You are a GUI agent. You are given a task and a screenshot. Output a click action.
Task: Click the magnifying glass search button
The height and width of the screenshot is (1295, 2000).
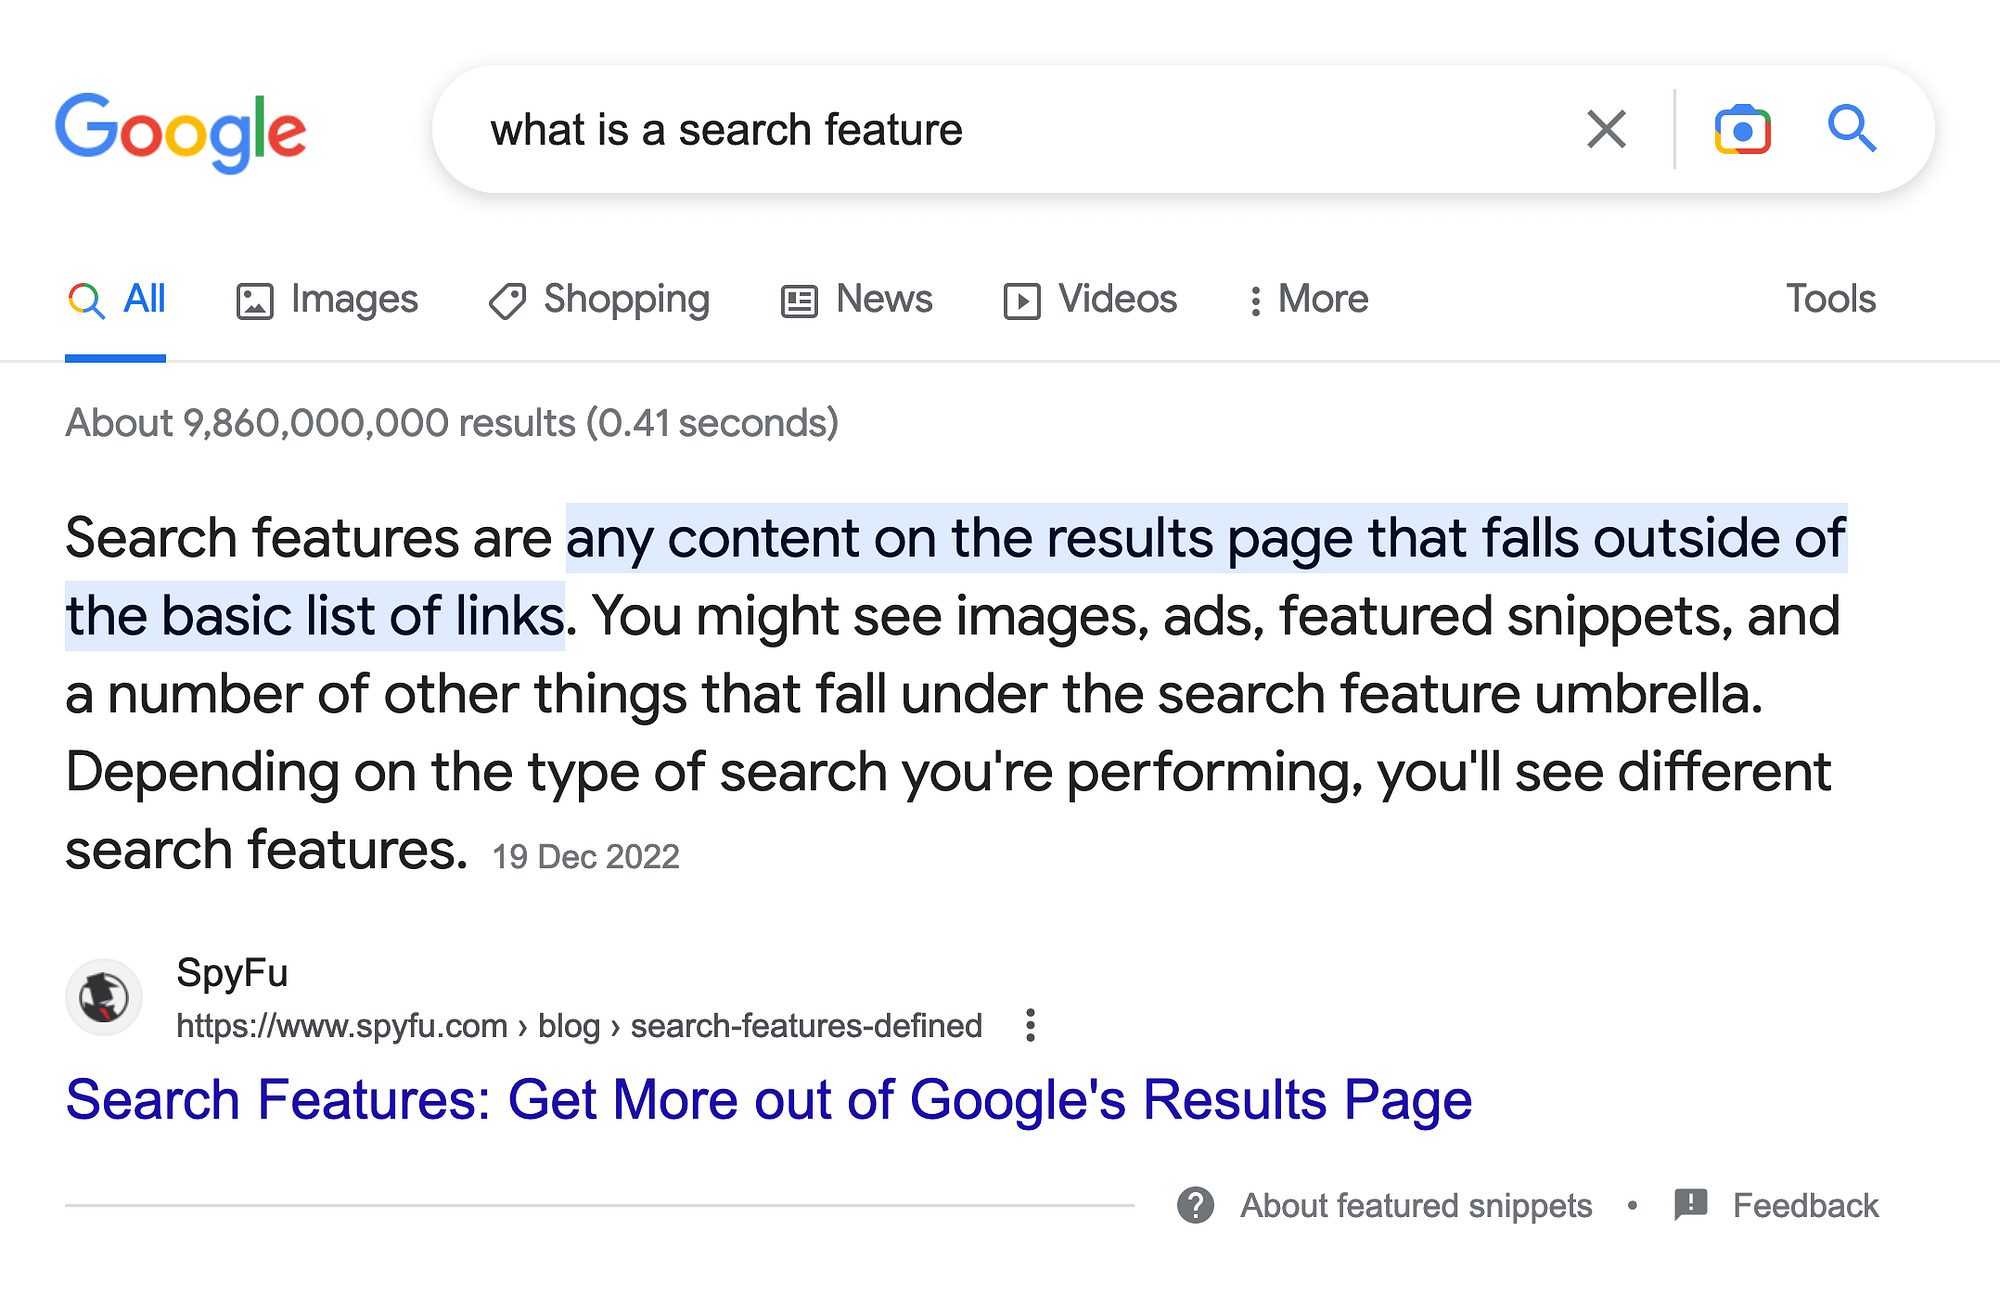pyautogui.click(x=1852, y=129)
